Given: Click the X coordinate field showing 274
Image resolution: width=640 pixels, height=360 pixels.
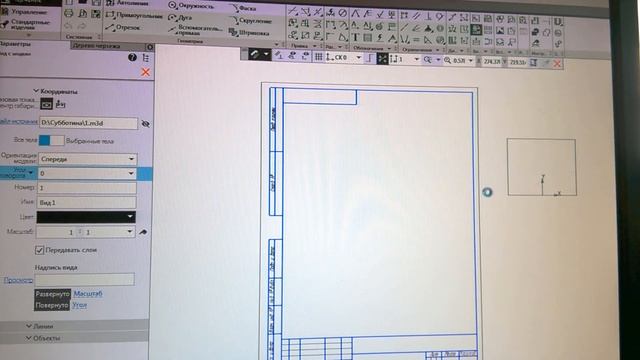Looking at the screenshot, I should pyautogui.click(x=491, y=61).
